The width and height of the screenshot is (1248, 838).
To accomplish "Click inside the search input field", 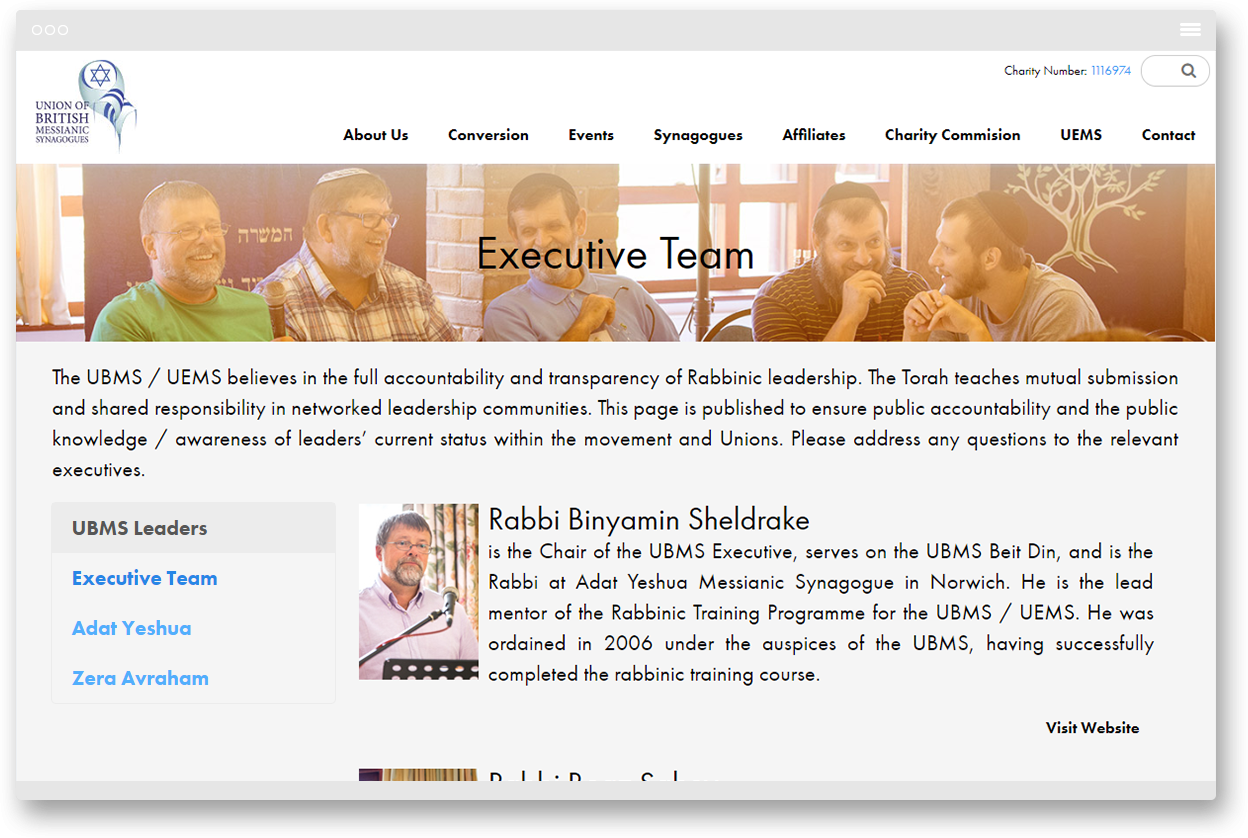I will [x=1160, y=71].
